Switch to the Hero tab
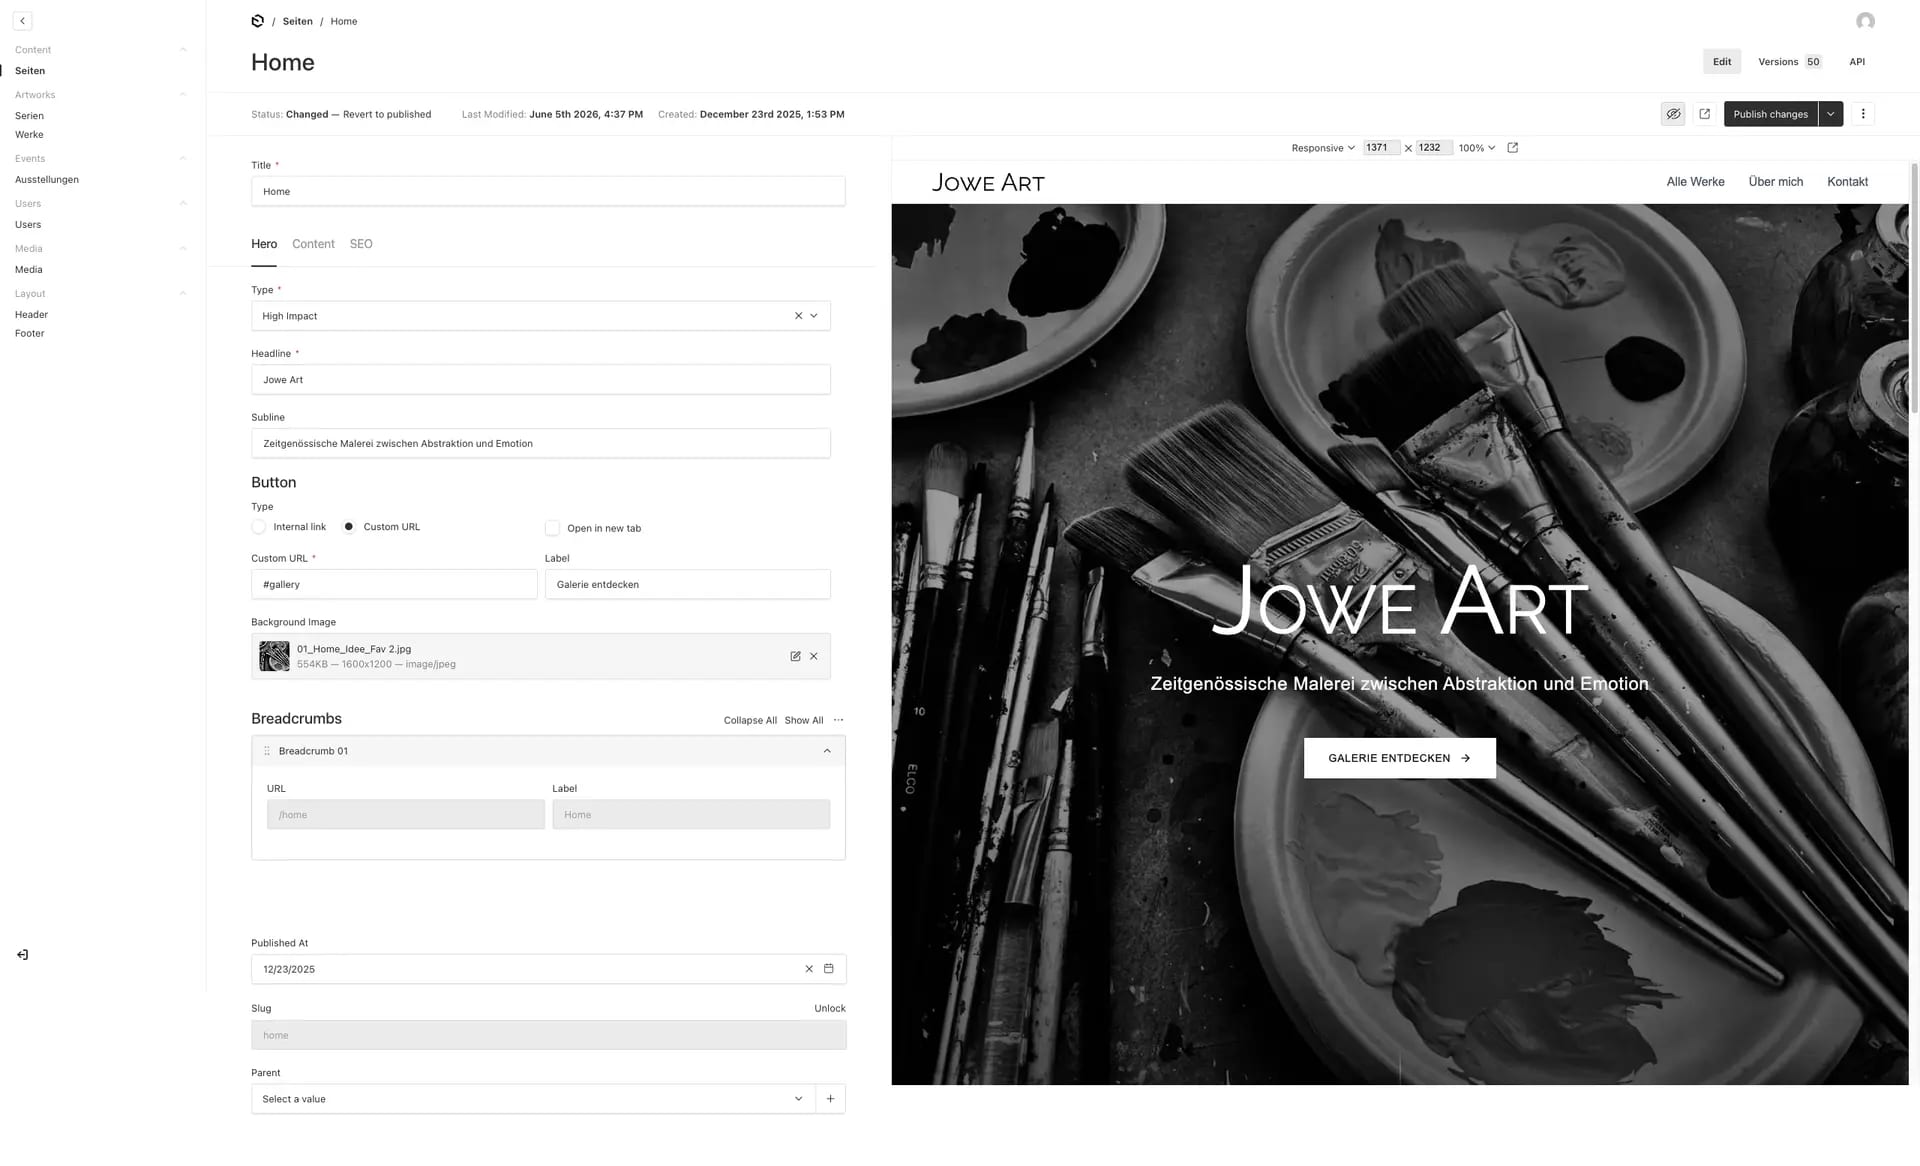 click(x=264, y=244)
